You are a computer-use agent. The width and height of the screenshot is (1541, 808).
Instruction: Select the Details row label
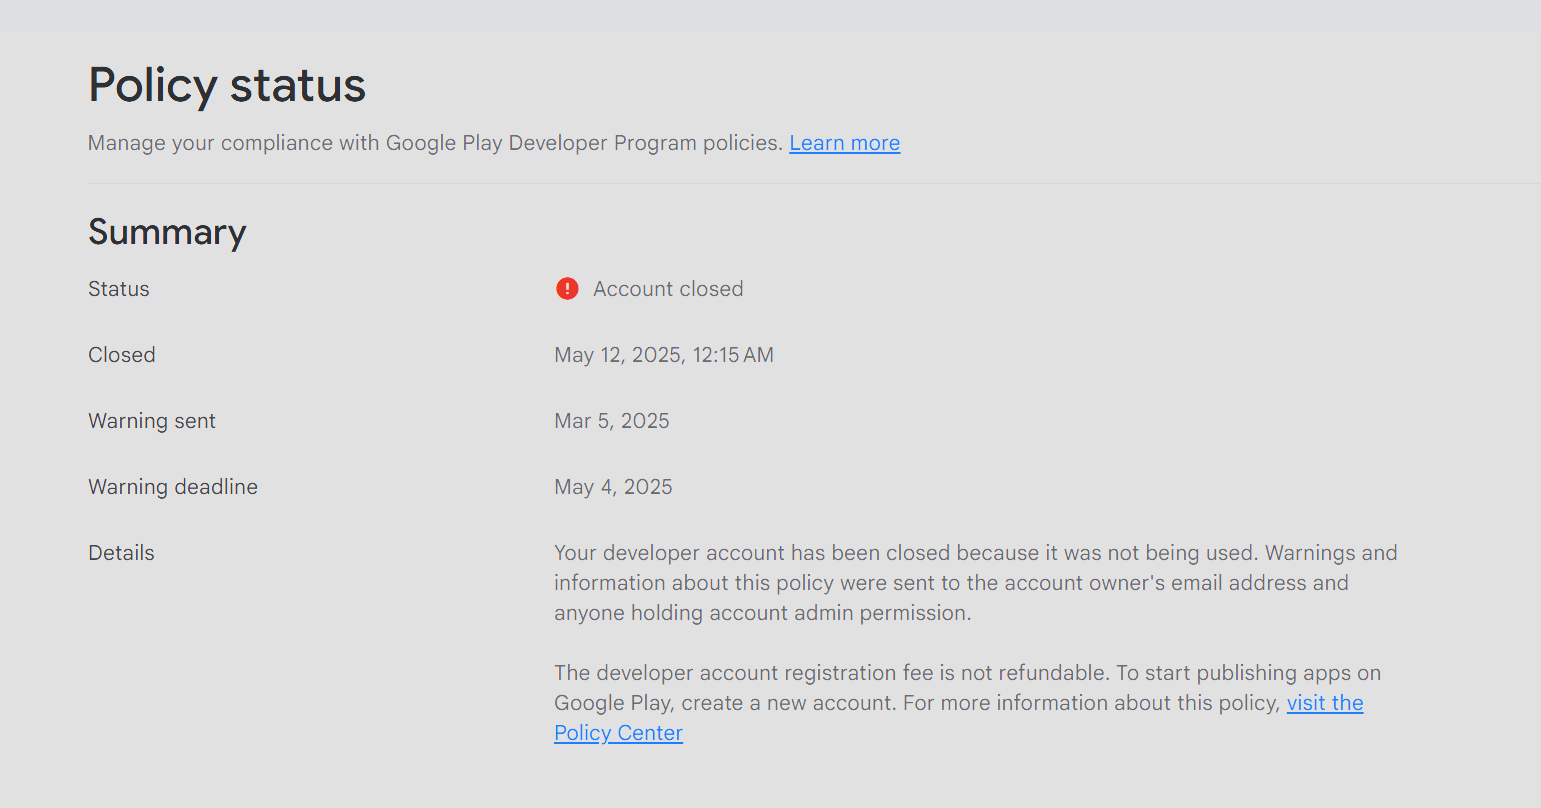point(121,552)
